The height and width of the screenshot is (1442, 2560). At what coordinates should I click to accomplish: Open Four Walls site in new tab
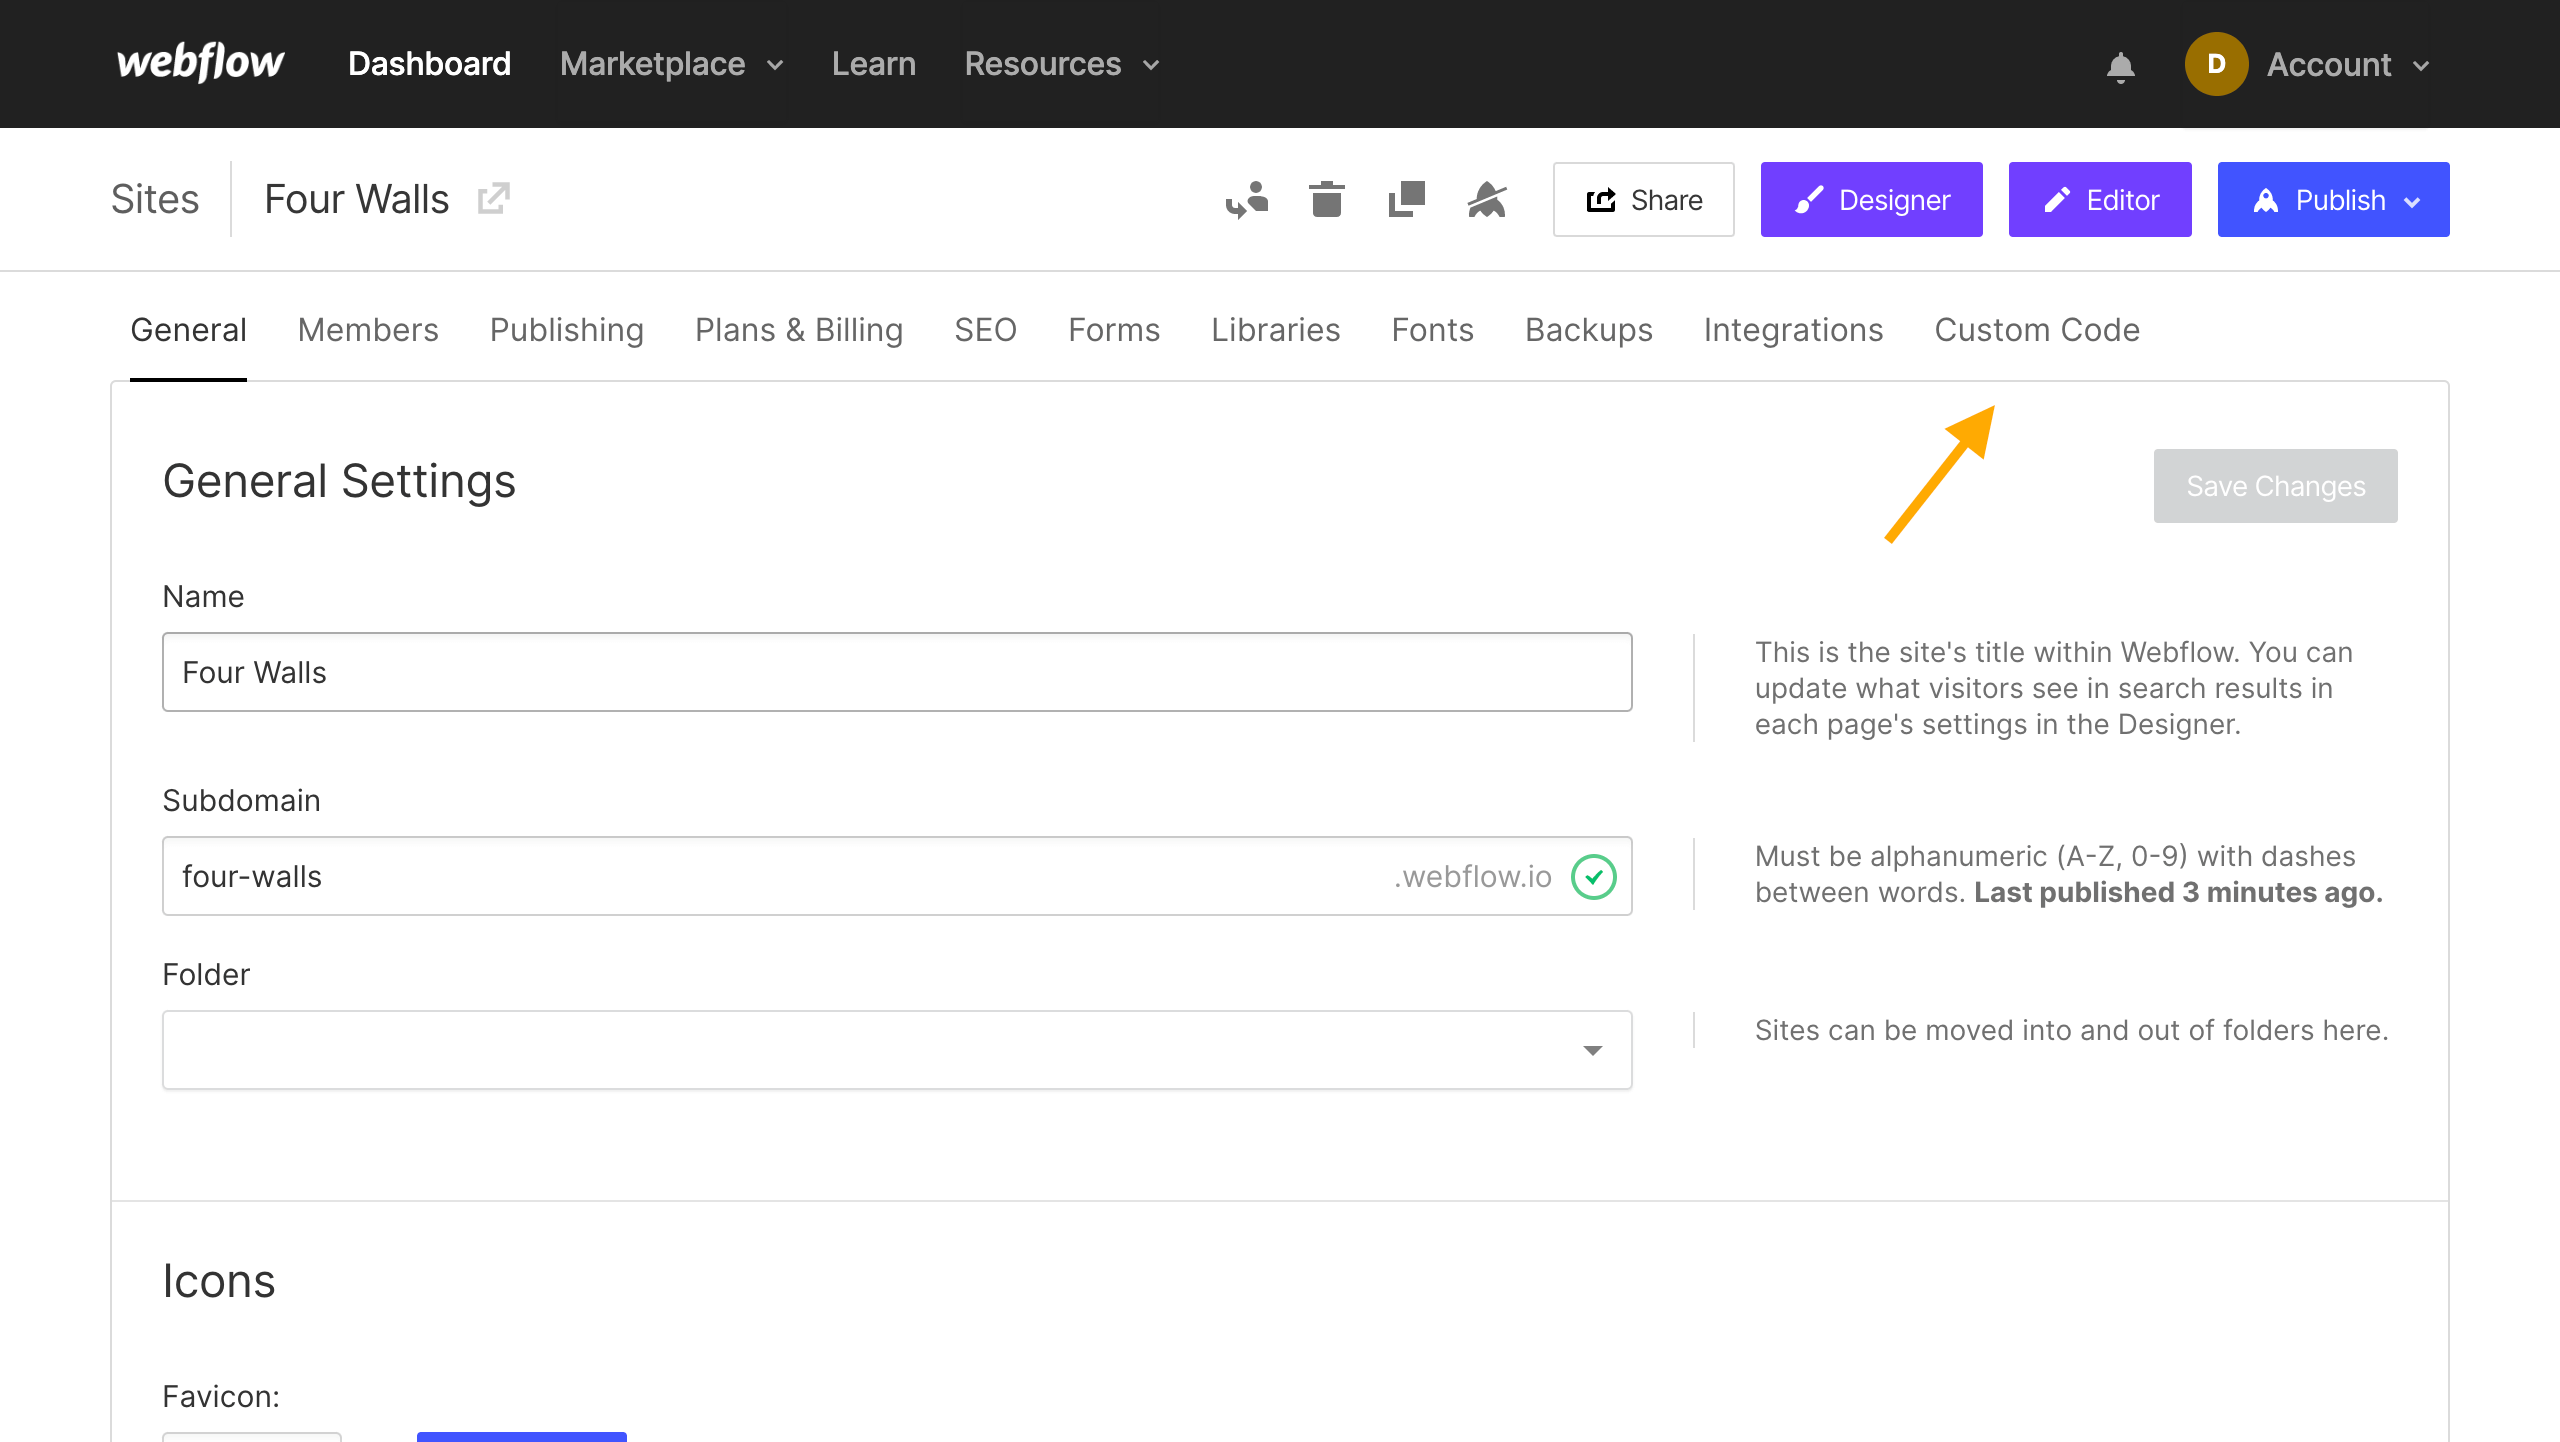coord(494,198)
